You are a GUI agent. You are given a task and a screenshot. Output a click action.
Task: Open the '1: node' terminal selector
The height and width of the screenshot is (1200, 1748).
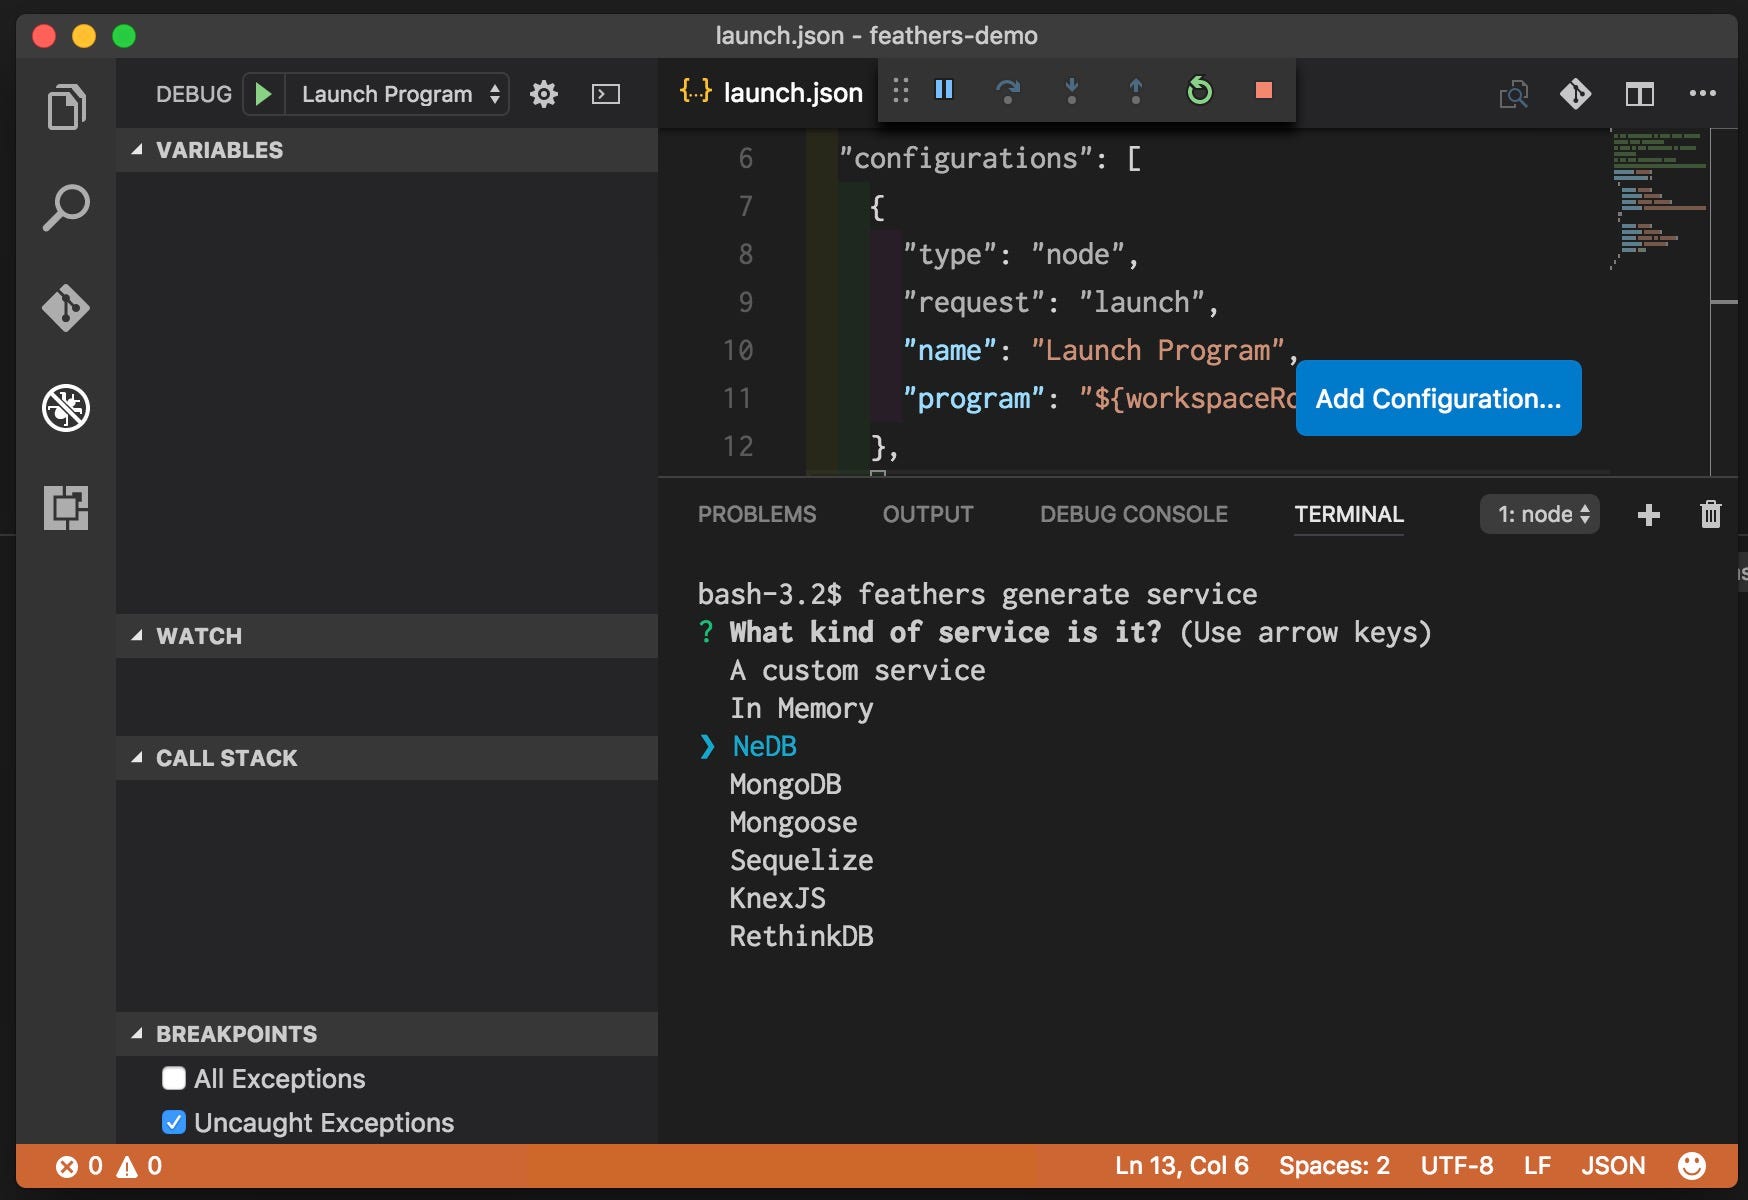[1540, 514]
